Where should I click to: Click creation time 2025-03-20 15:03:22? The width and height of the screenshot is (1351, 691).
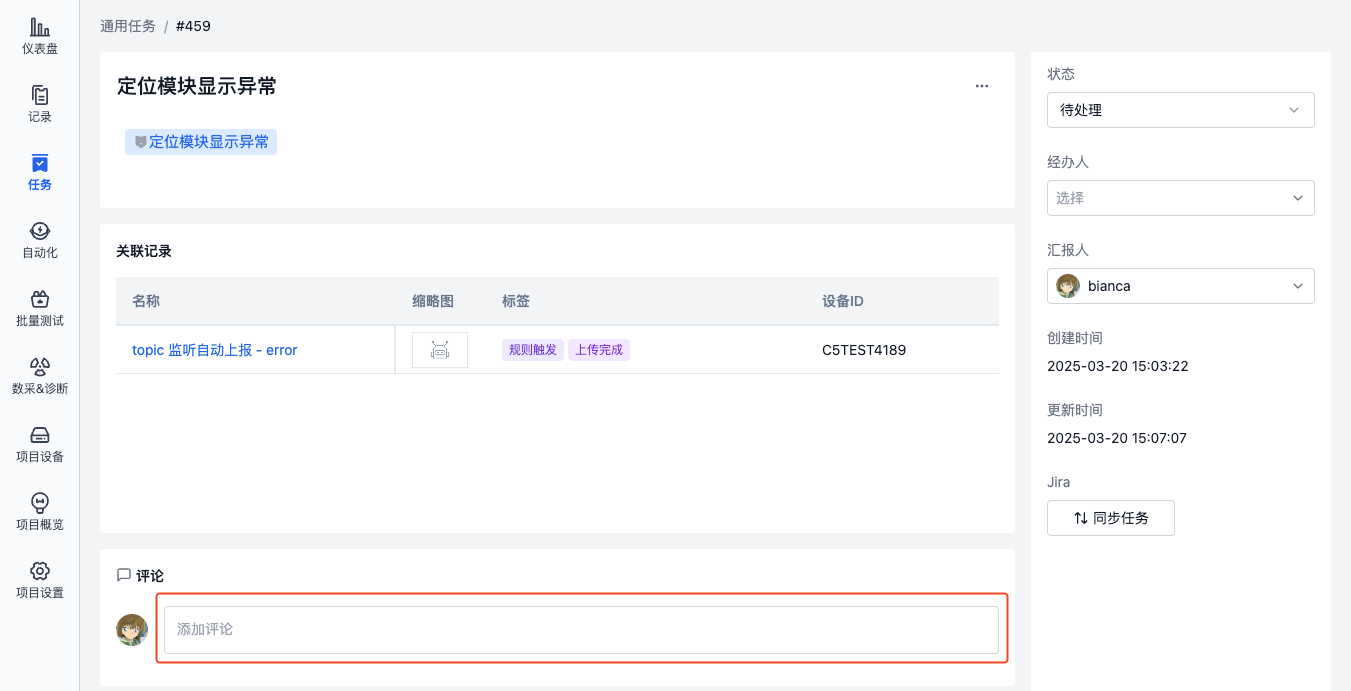pyautogui.click(x=1118, y=366)
